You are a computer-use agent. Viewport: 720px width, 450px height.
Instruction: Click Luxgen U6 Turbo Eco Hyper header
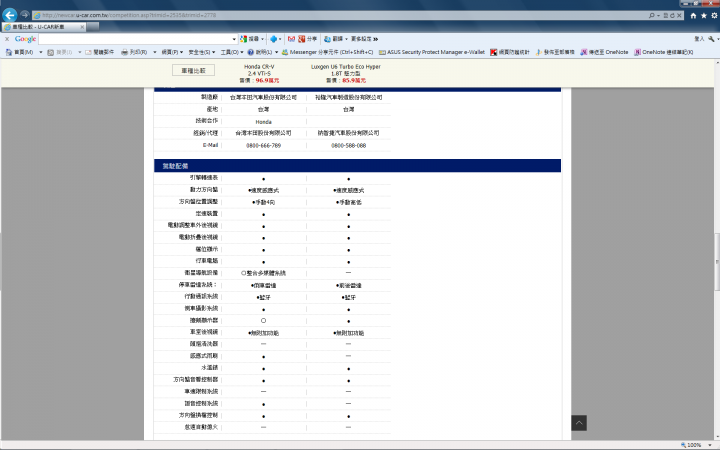coord(346,70)
